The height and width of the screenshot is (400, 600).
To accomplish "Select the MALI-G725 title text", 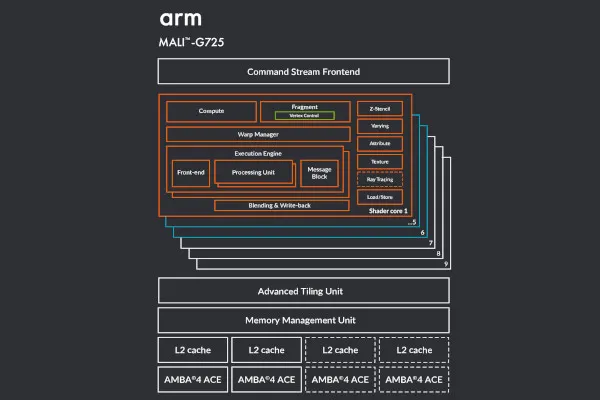I will [x=192, y=43].
